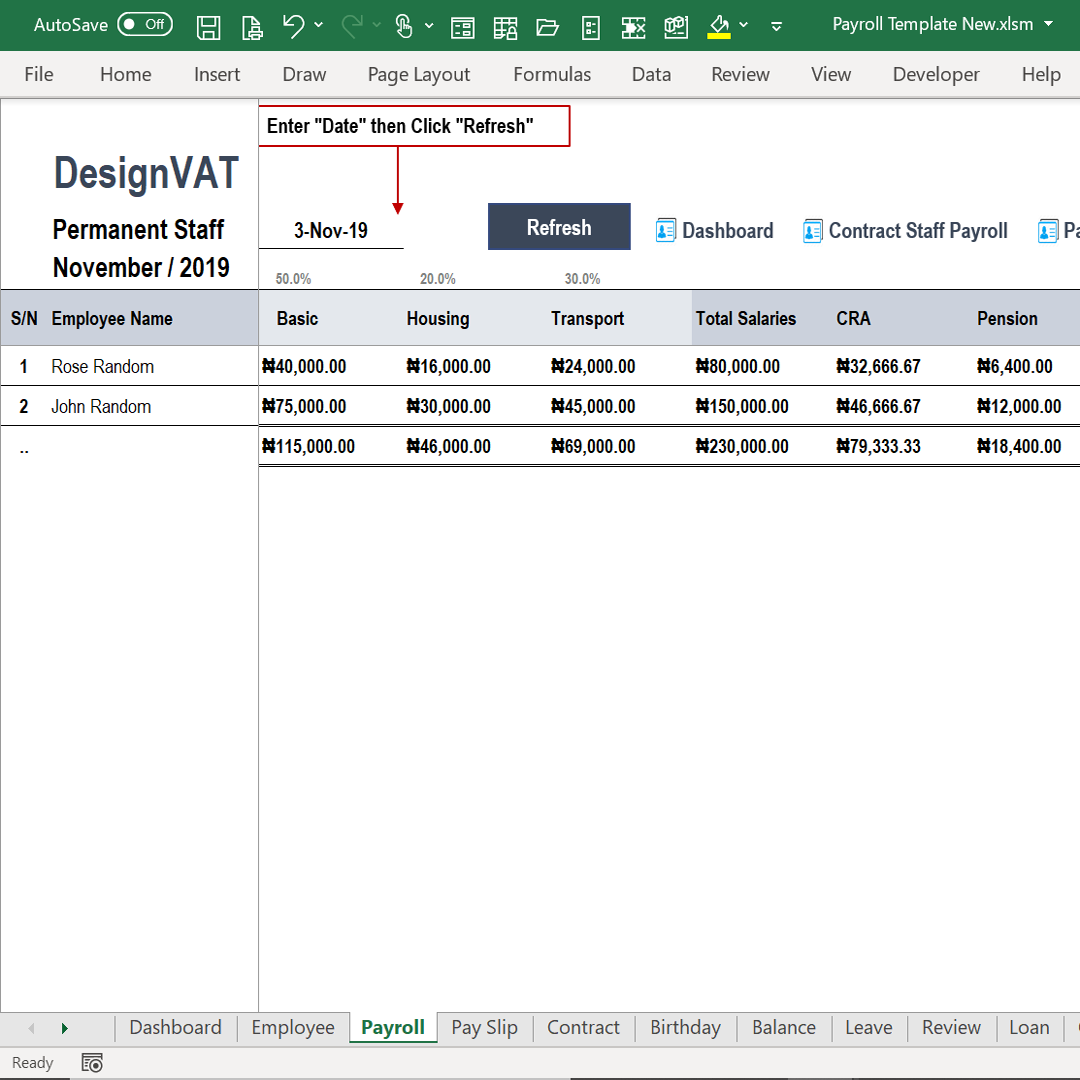This screenshot has width=1080, height=1080.
Task: Select the Dashboard navigation card icon
Action: 666,230
